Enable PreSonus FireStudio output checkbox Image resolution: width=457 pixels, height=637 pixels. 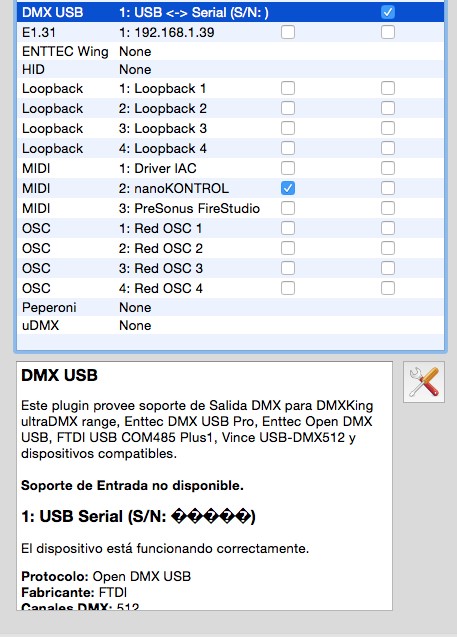(x=388, y=208)
